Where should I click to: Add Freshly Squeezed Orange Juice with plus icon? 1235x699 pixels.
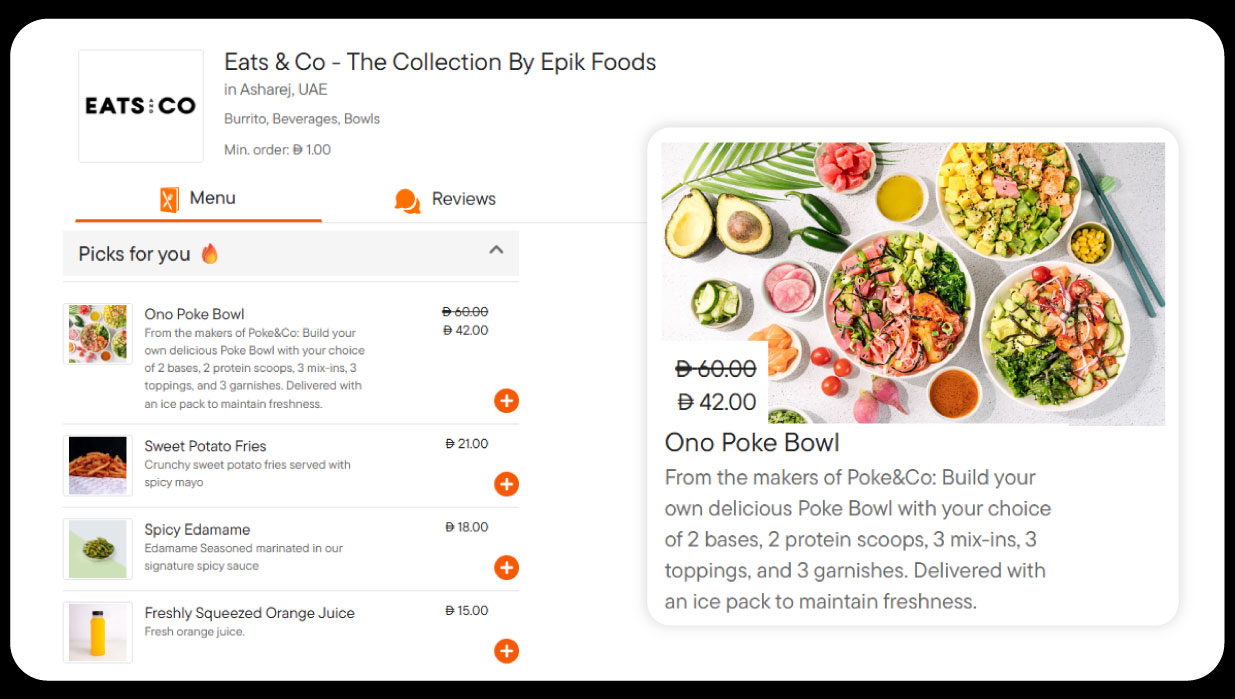(x=506, y=652)
